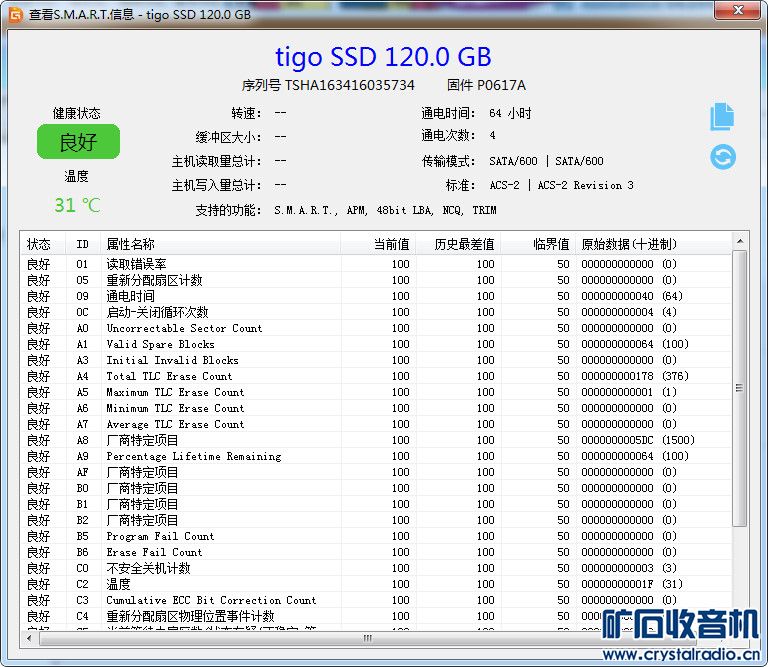Image resolution: width=768 pixels, height=667 pixels.
Task: Click the SATA/600 | SATA/600 transfer mode value
Action: tap(546, 161)
